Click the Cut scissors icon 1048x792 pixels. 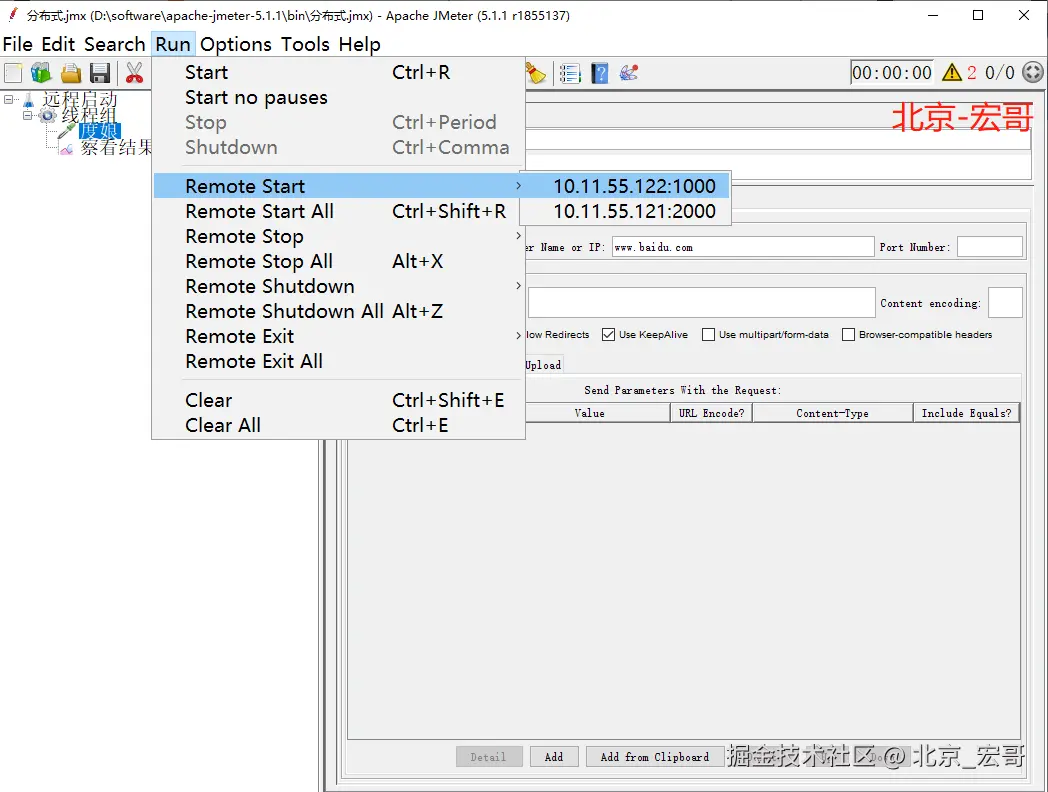click(x=134, y=73)
